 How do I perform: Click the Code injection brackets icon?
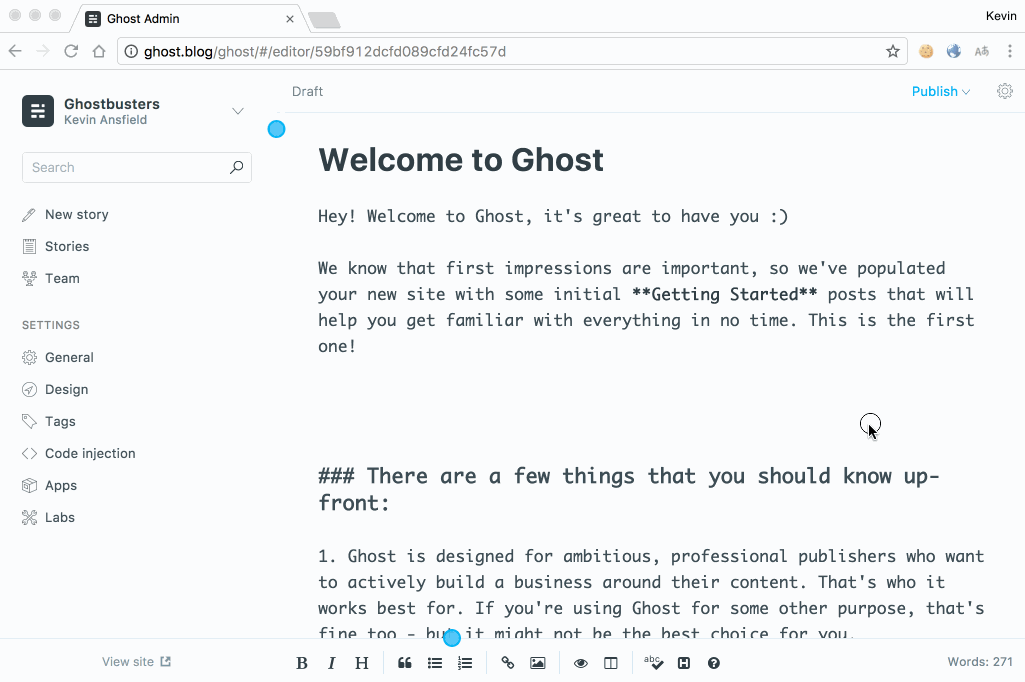tap(29, 454)
